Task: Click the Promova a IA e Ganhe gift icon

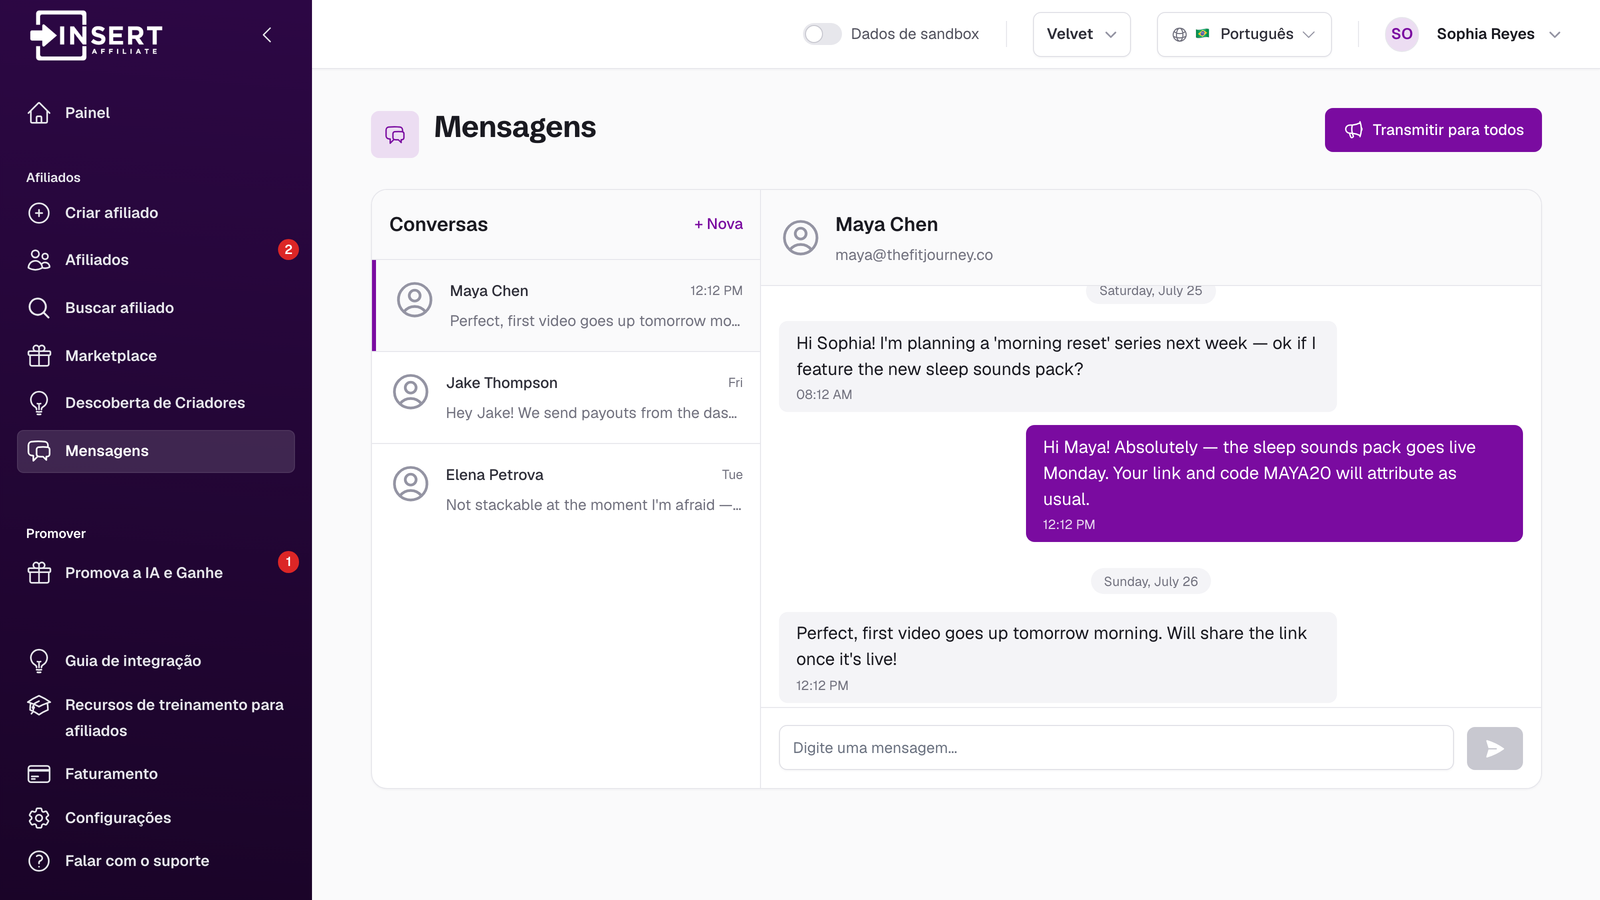Action: tap(39, 573)
